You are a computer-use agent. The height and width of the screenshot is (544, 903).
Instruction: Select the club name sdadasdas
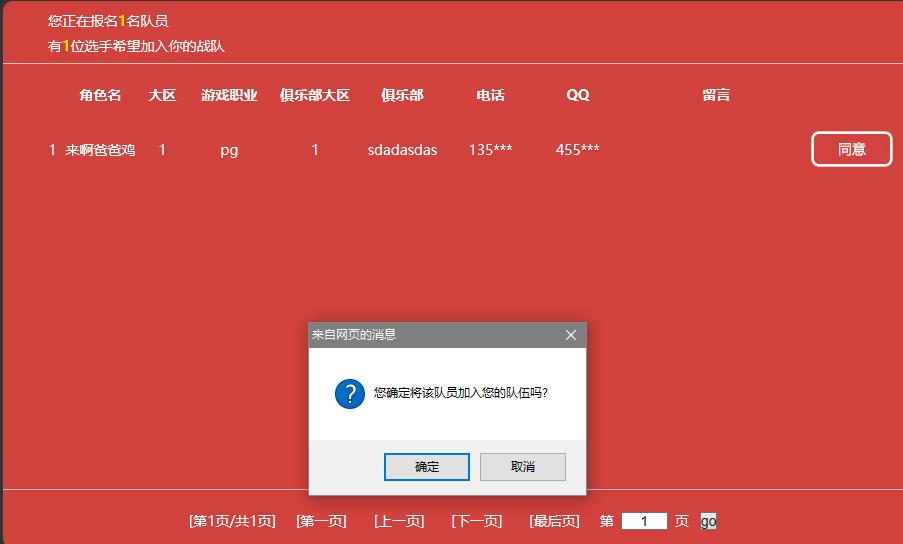[402, 150]
